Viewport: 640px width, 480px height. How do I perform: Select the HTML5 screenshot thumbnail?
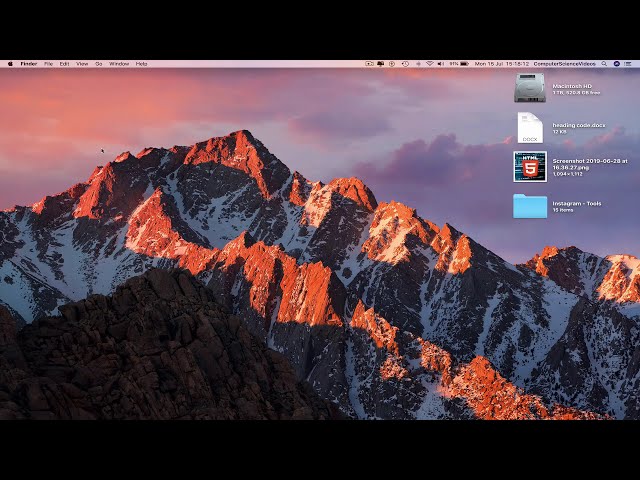pos(530,167)
